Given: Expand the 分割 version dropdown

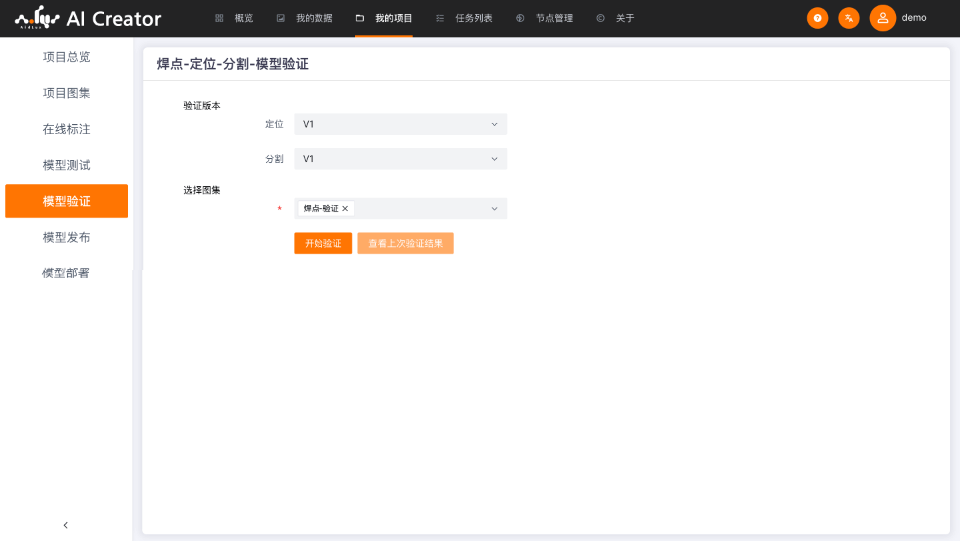Looking at the screenshot, I should pos(400,159).
